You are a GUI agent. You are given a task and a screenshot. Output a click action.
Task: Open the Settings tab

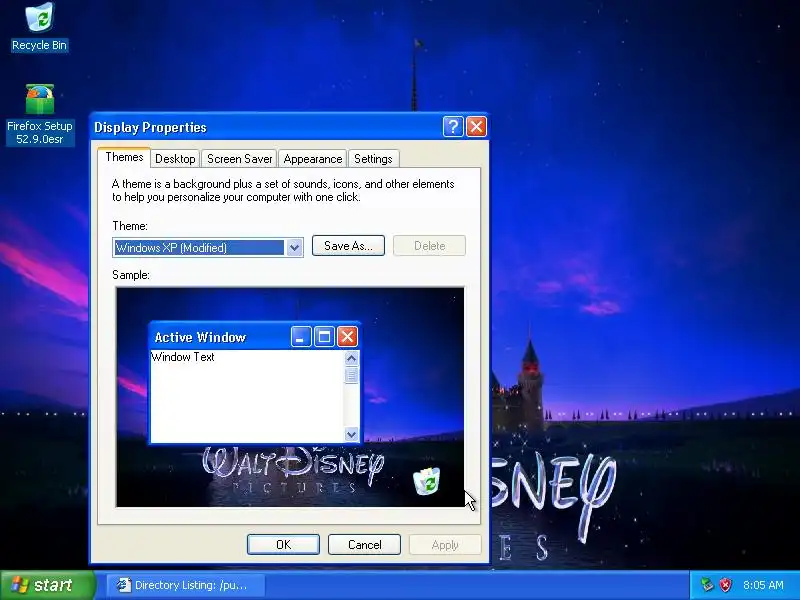point(373,159)
